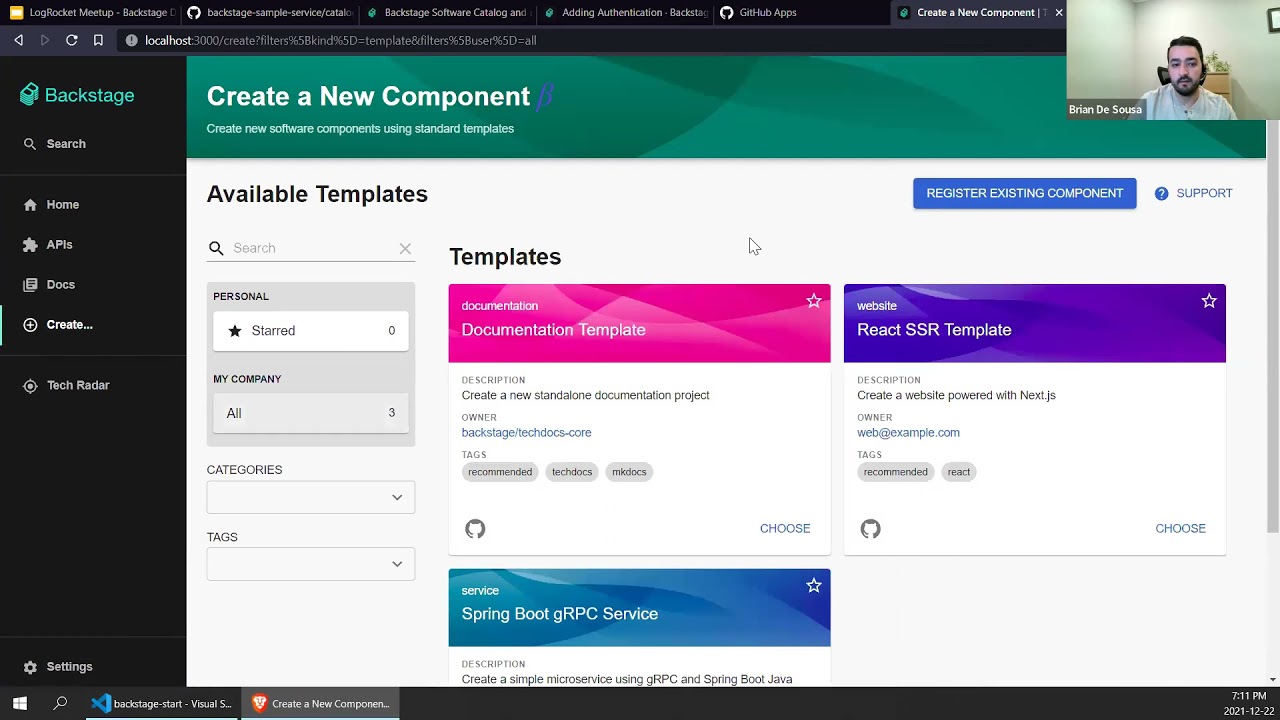Open APIs puzzle-piece sidebar icon
This screenshot has width=1280, height=720.
[30, 245]
